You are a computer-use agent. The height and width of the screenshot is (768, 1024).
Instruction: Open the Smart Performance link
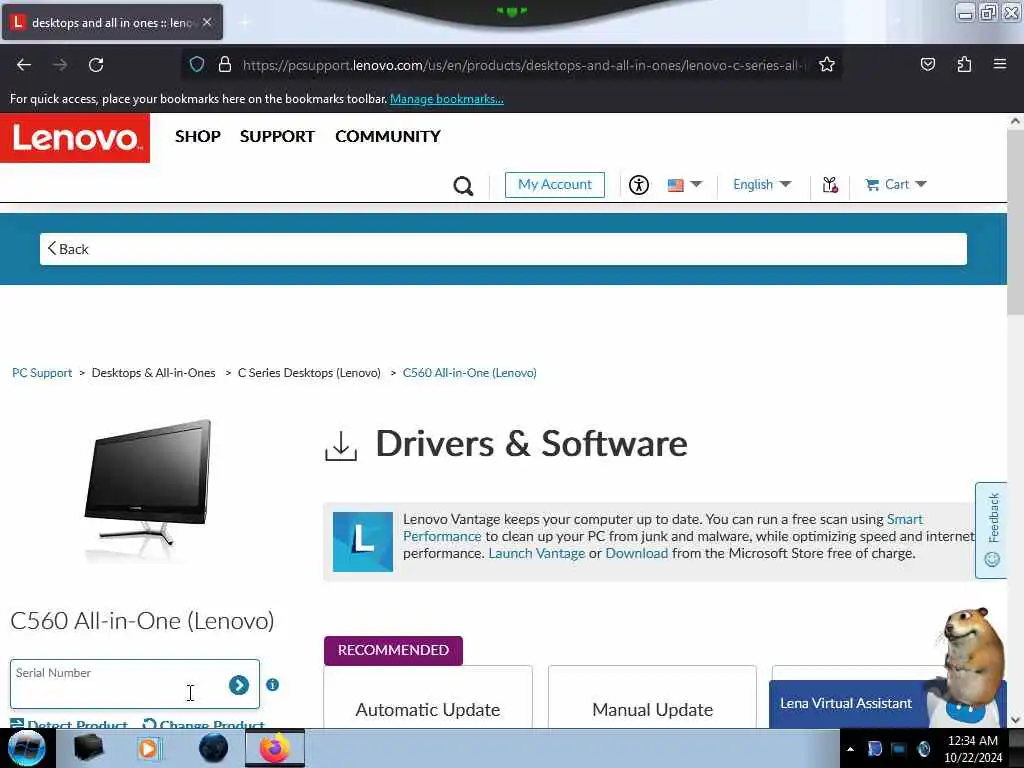pos(904,519)
